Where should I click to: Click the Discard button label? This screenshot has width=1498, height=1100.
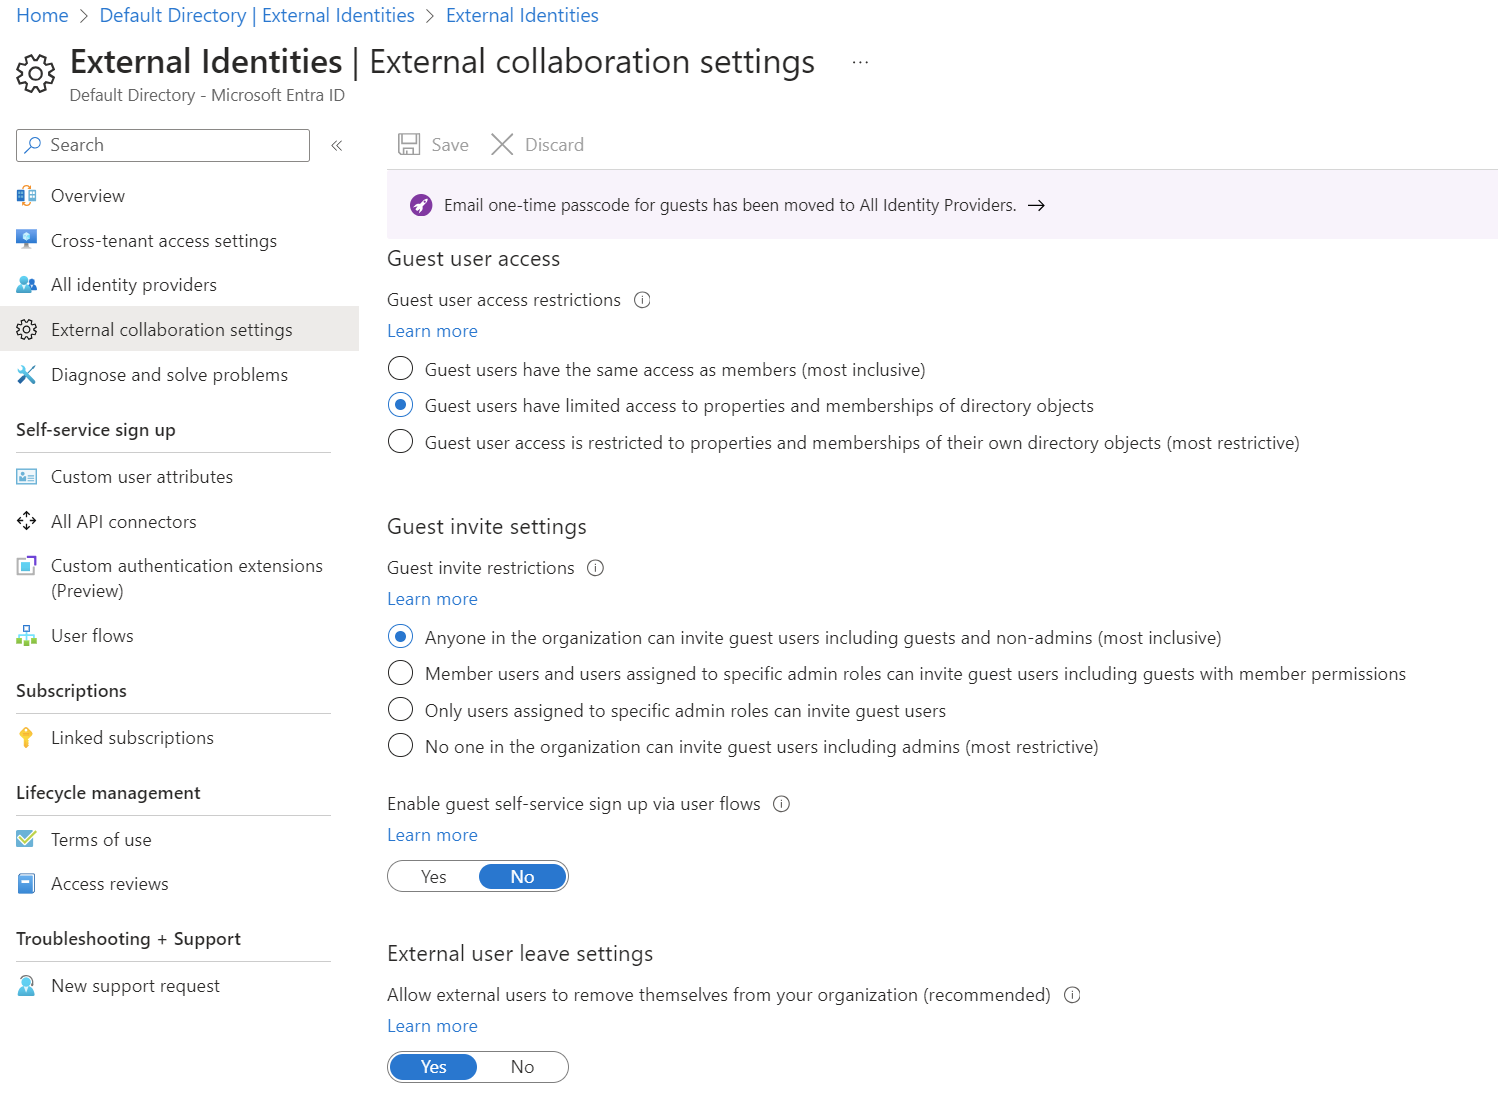point(554,145)
